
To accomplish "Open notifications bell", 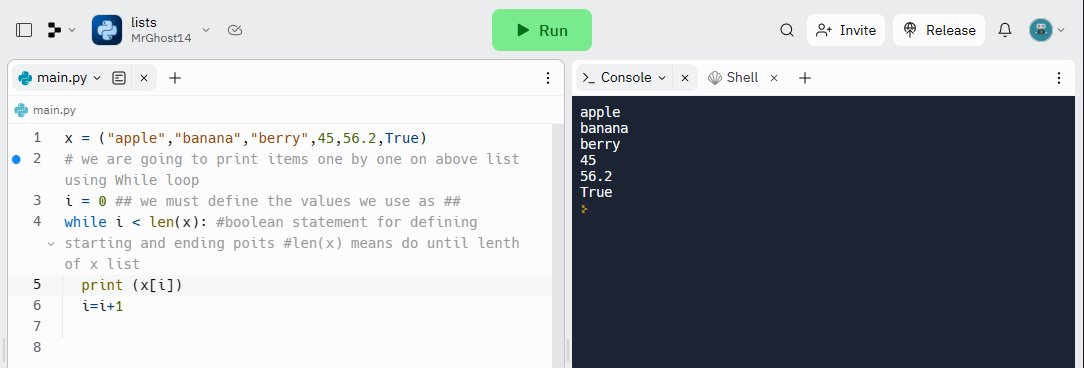I will point(1004,30).
